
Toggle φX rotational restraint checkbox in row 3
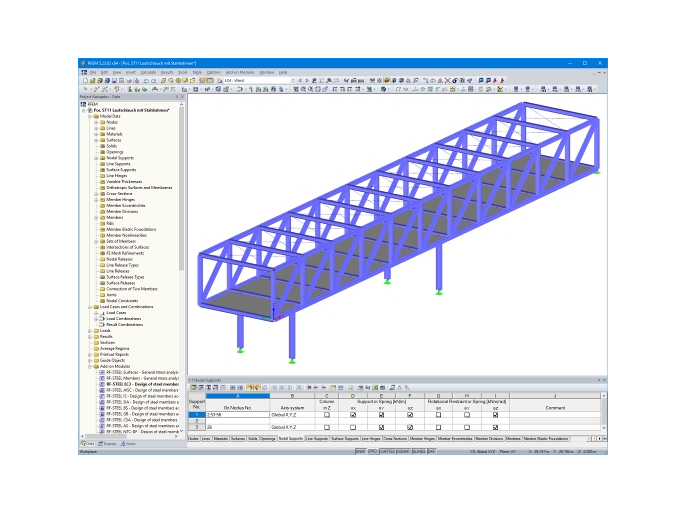[438, 427]
